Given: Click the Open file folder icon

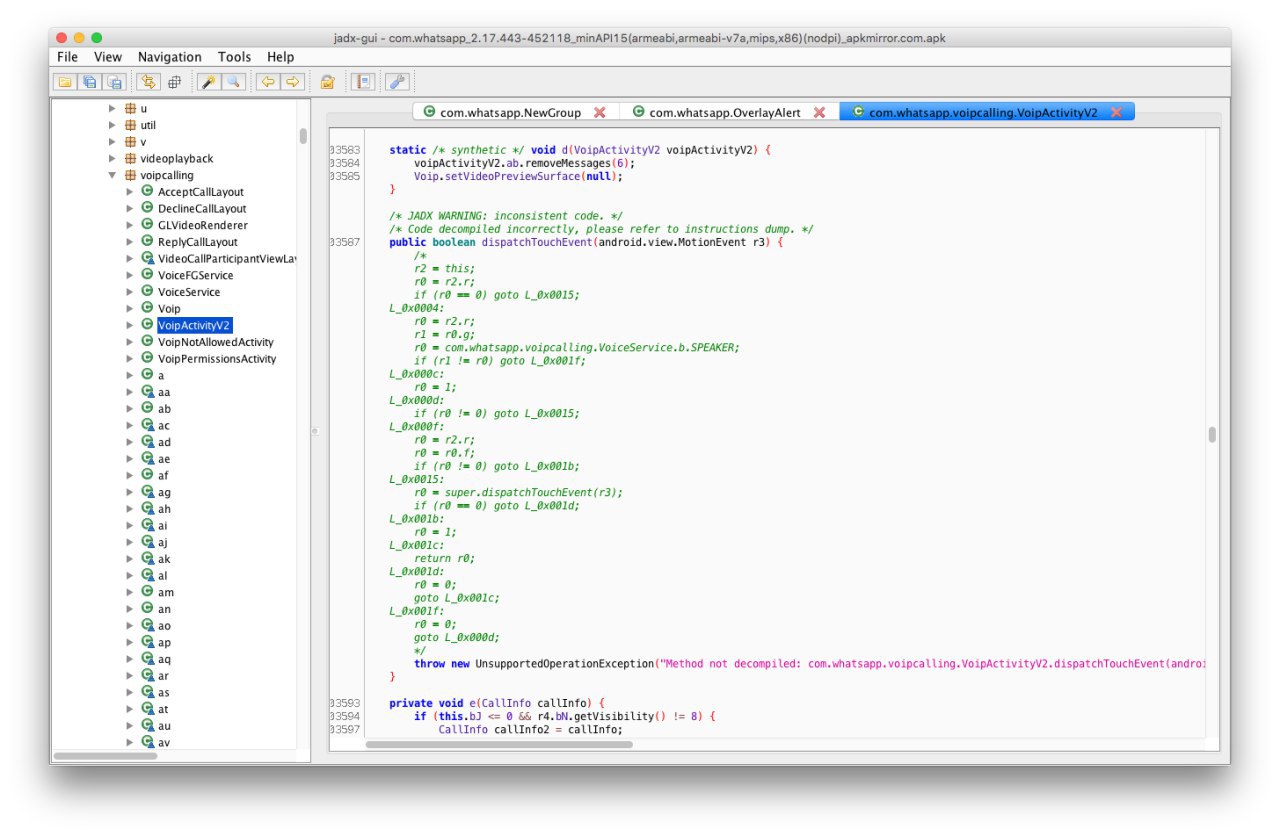Looking at the screenshot, I should pos(65,82).
